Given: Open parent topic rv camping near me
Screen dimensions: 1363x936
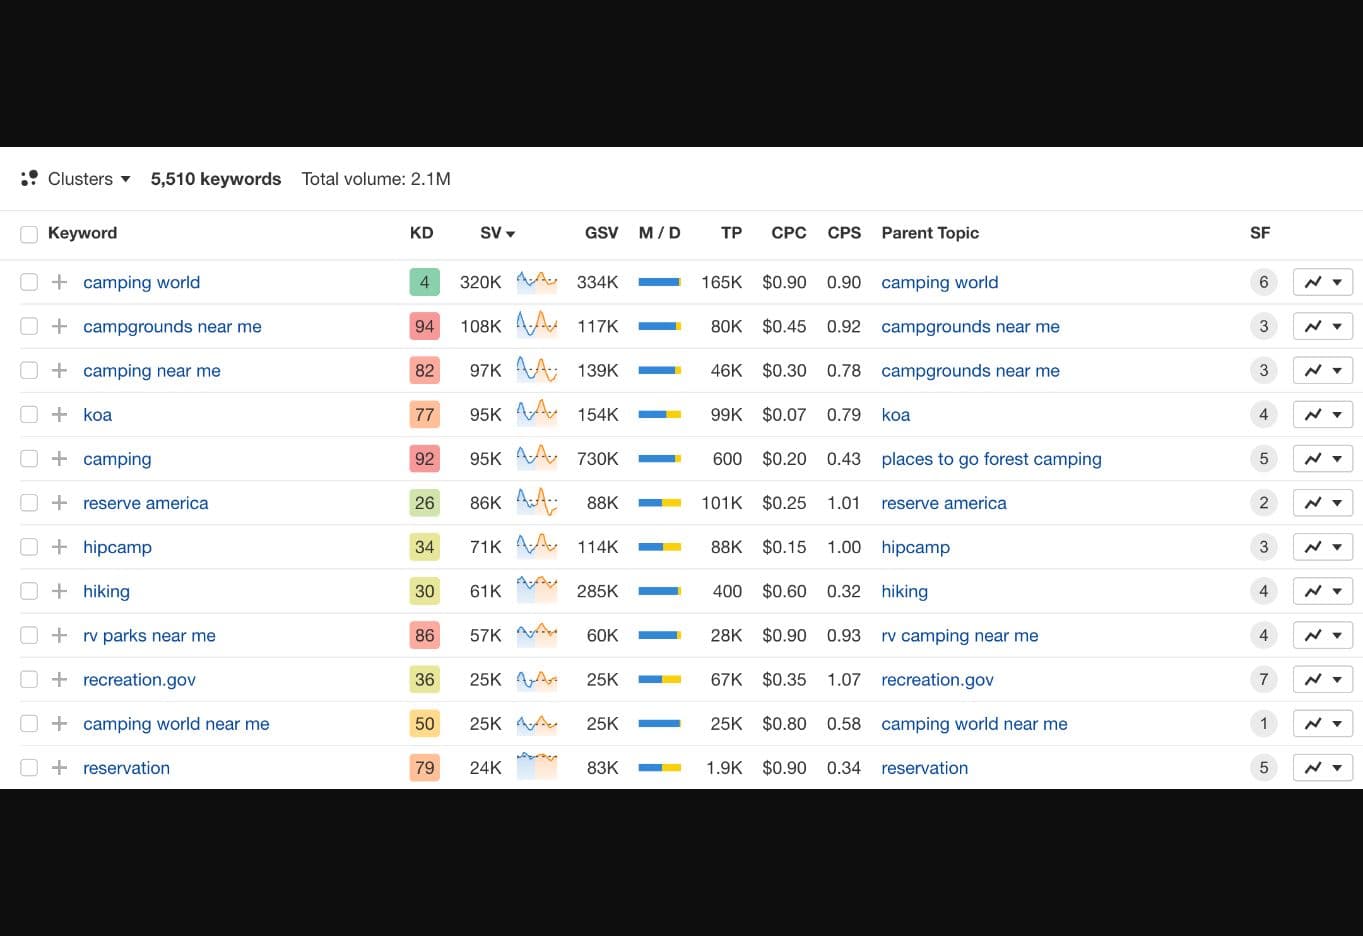Looking at the screenshot, I should point(959,635).
